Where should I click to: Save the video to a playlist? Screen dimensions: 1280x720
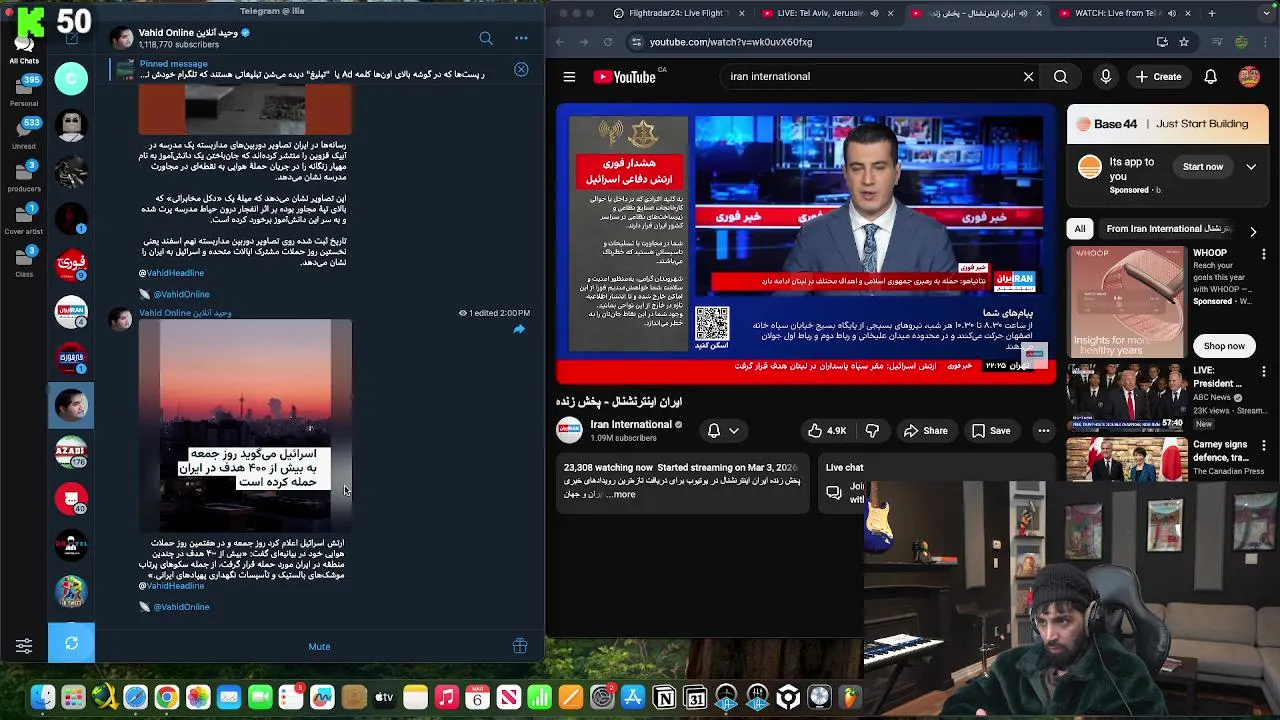pyautogui.click(x=991, y=431)
